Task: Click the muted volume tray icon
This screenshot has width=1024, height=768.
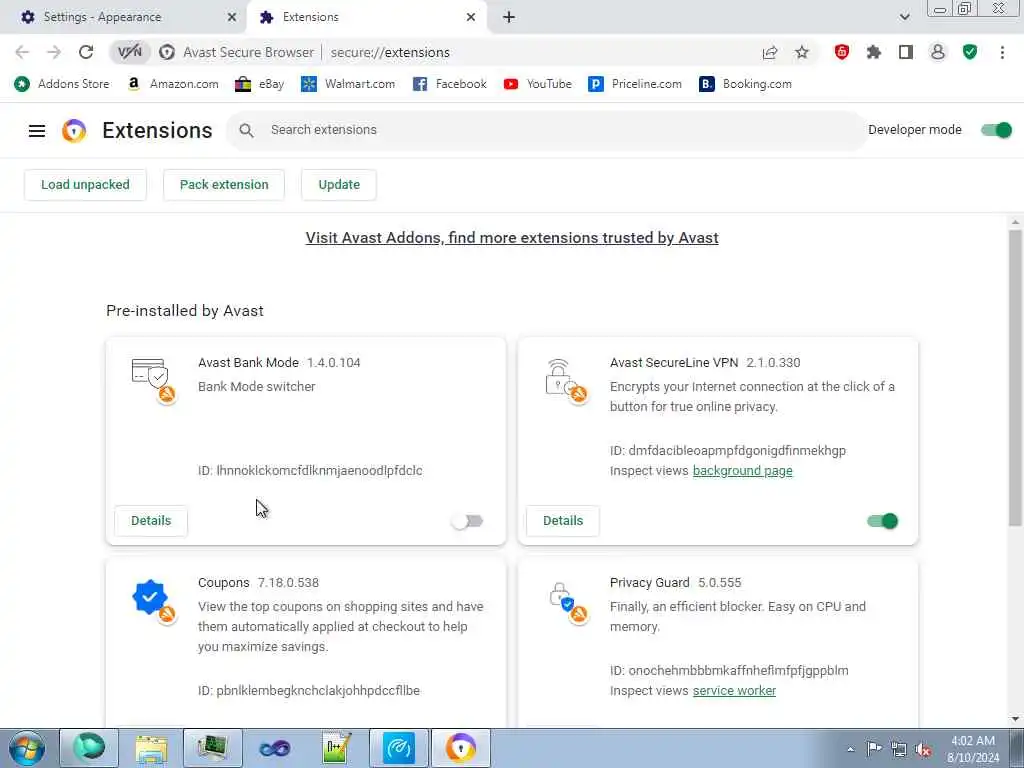Action: pyautogui.click(x=923, y=749)
